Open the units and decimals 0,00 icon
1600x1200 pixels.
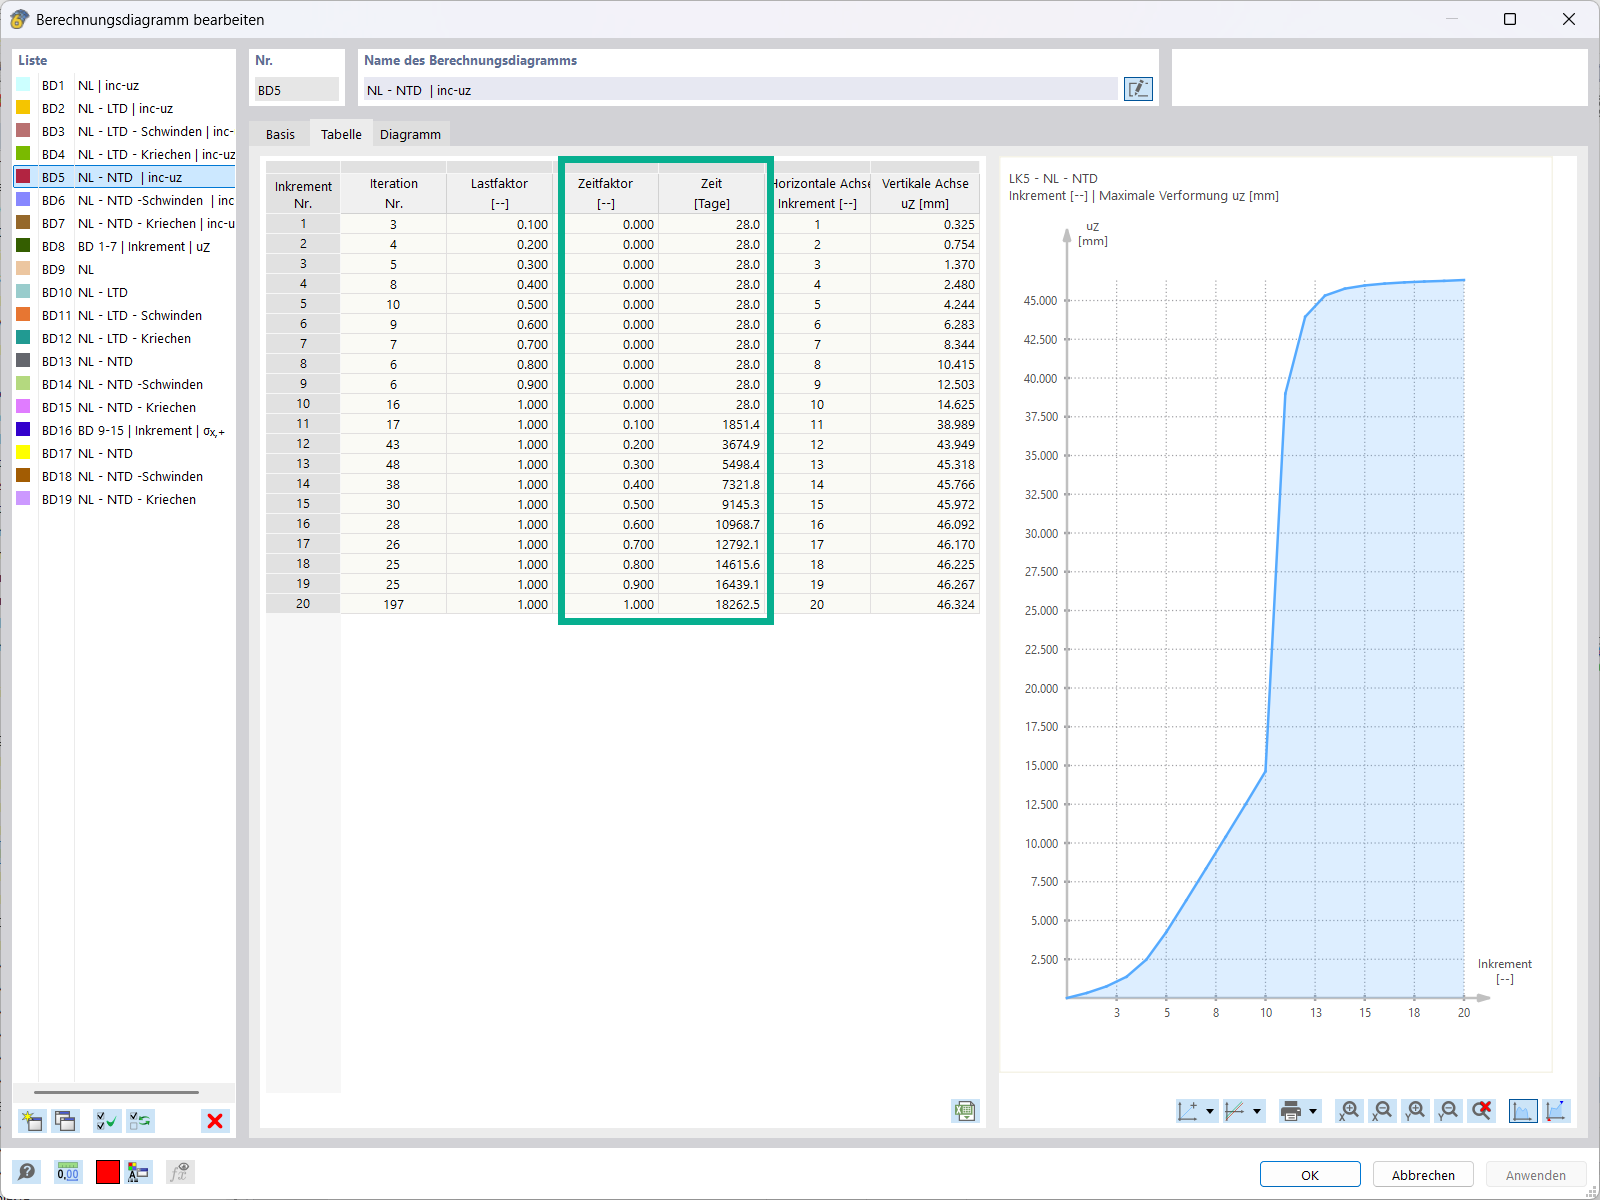pos(68,1172)
